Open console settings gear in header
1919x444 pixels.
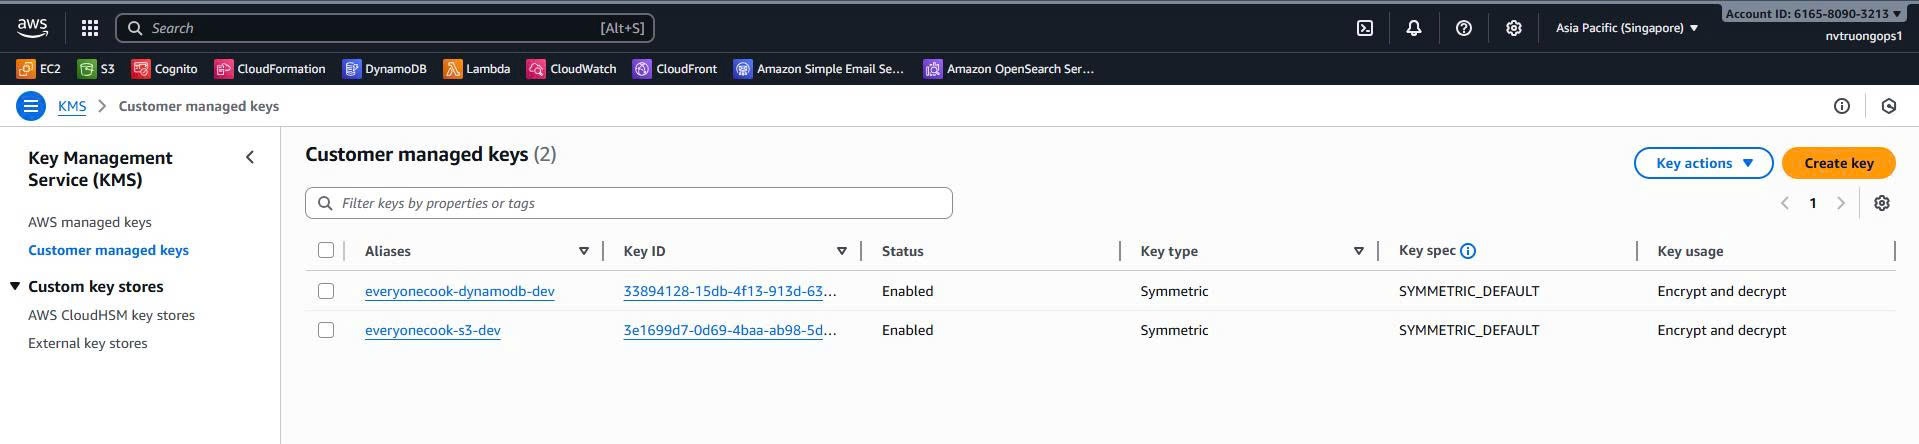click(1514, 28)
